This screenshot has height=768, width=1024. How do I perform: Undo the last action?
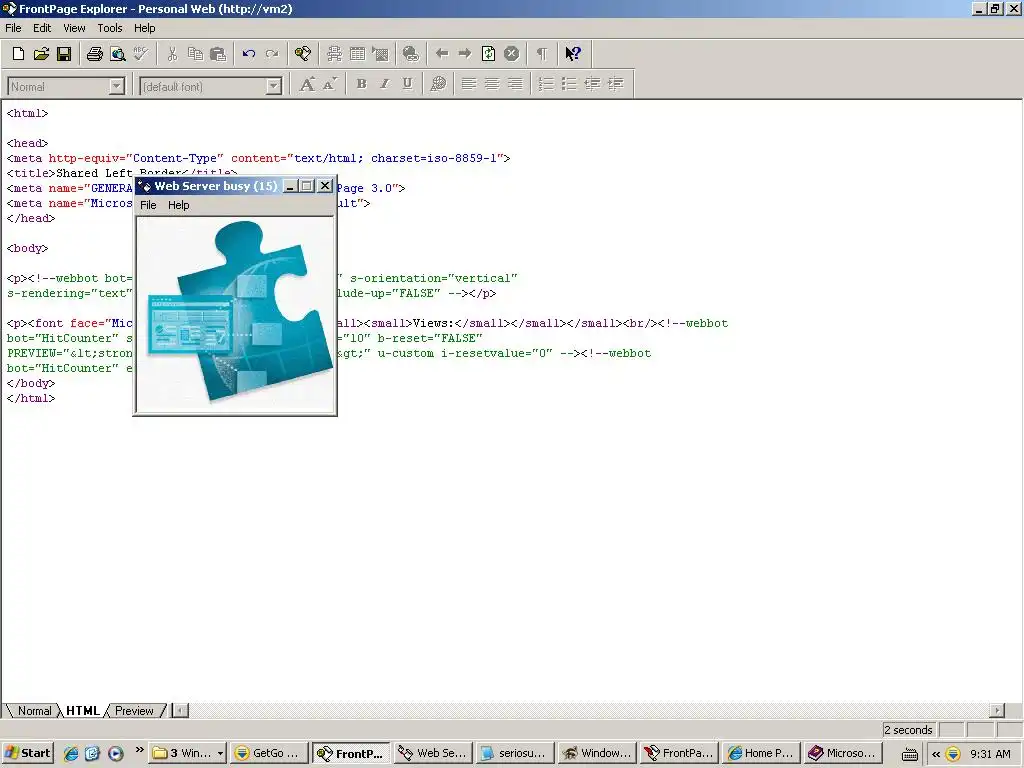click(x=249, y=54)
